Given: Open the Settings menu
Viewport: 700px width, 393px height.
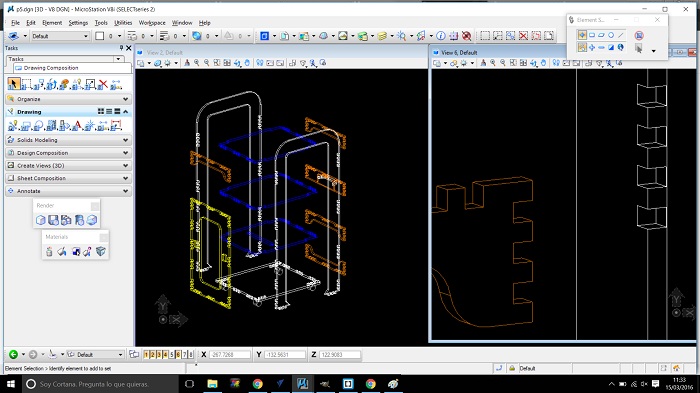Looking at the screenshot, I should [x=78, y=22].
